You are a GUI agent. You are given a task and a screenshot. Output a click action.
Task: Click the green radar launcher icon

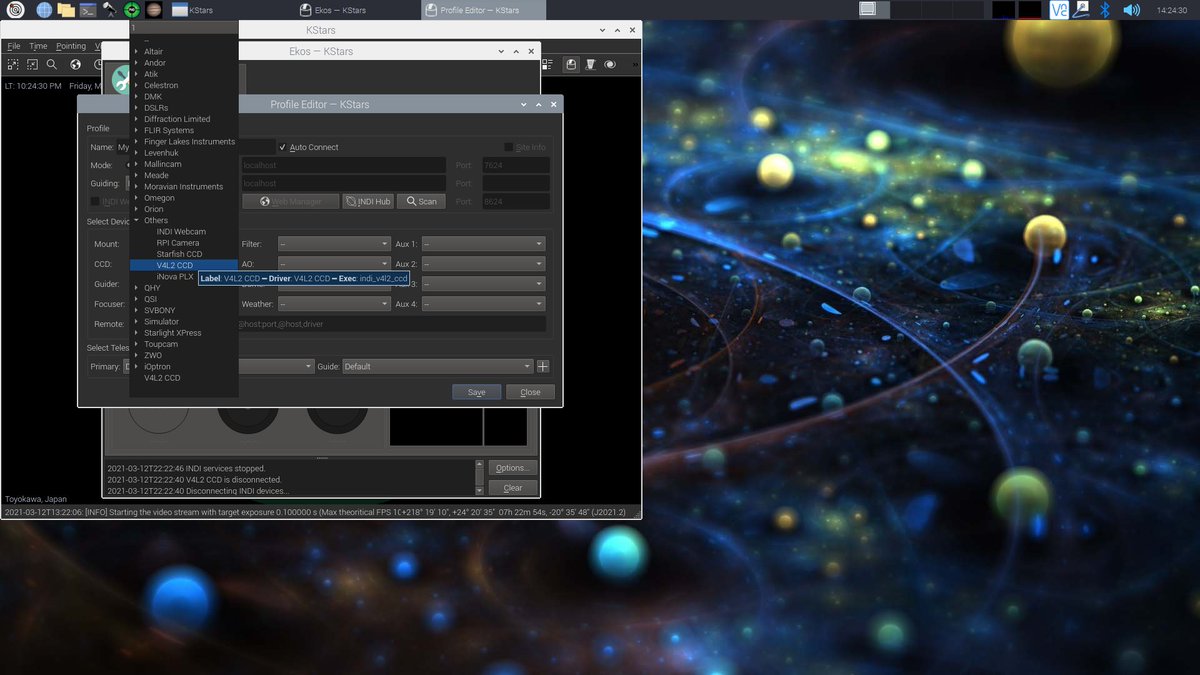pos(132,10)
